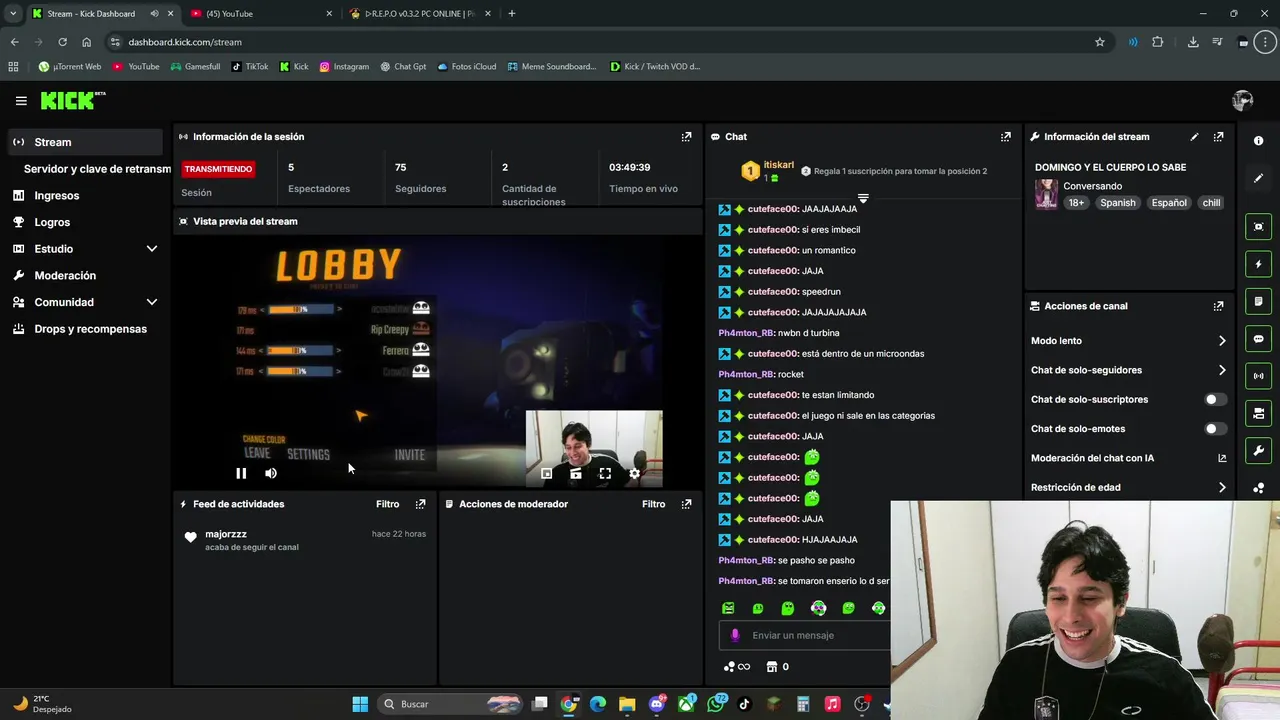Switch to the YouTube browser tab
The image size is (1280, 720).
260,14
